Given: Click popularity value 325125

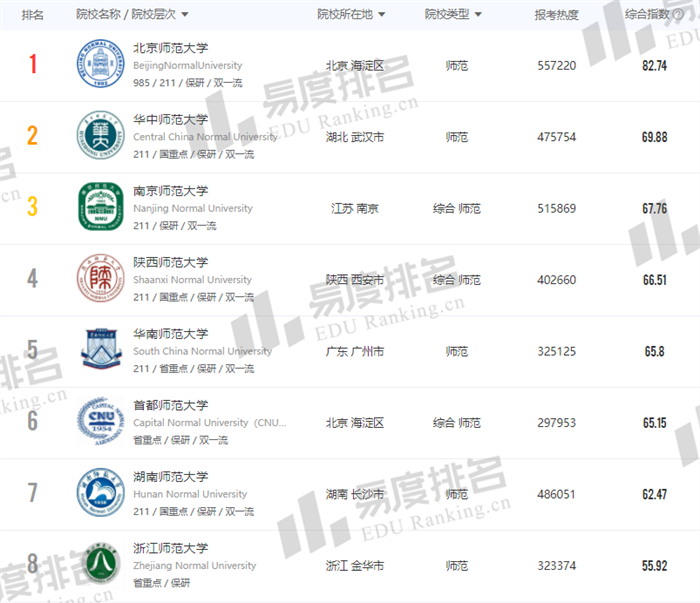Looking at the screenshot, I should point(556,351).
